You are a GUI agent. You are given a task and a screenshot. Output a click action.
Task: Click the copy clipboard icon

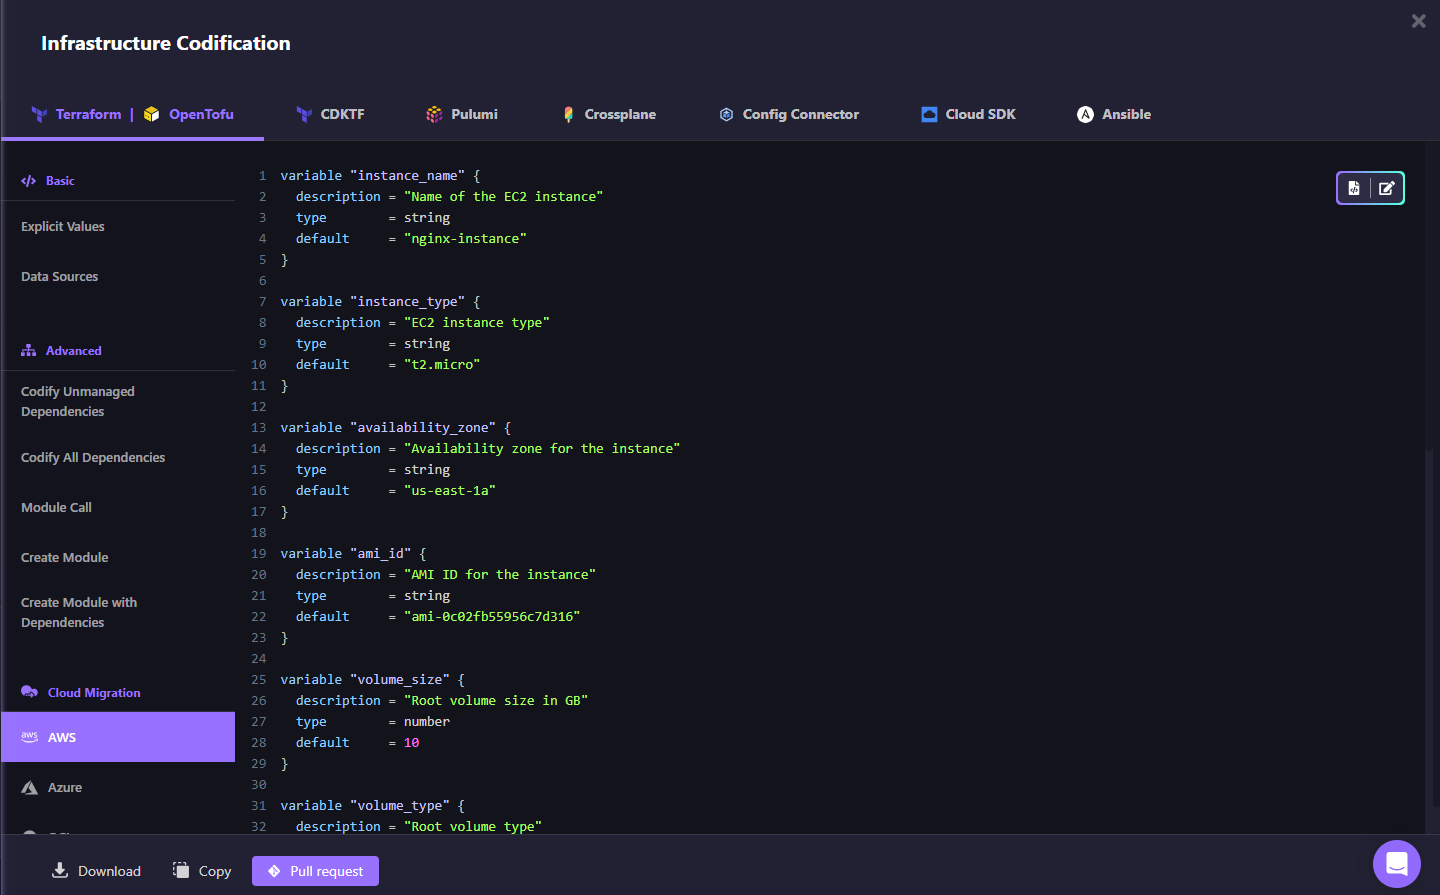tap(181, 870)
